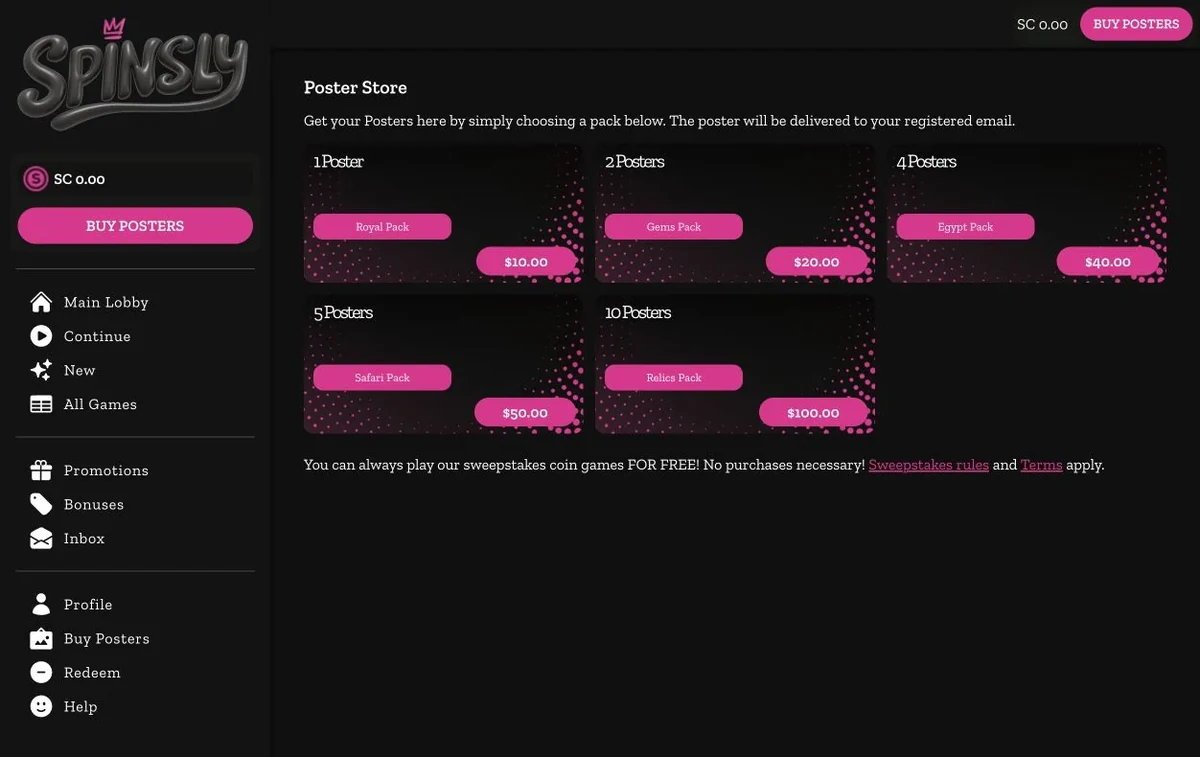Buy the 1 Poster pack for $10.00
The width and height of the screenshot is (1200, 757).
click(526, 262)
